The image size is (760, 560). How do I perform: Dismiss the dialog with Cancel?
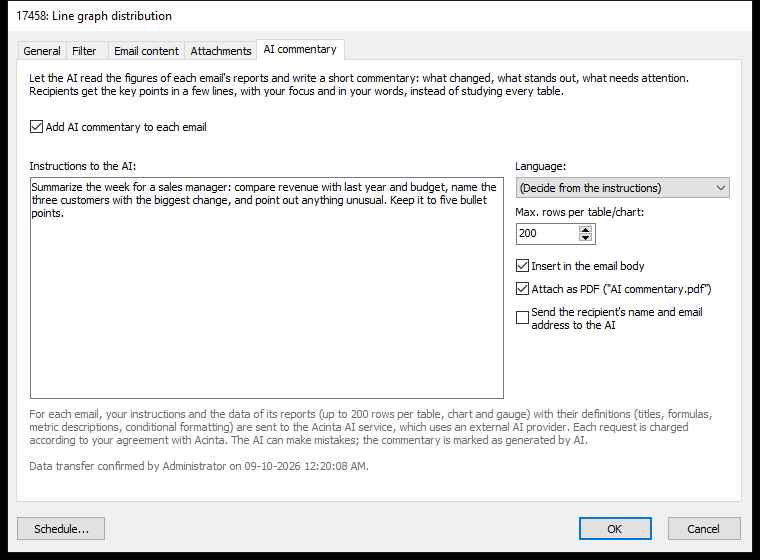click(704, 528)
